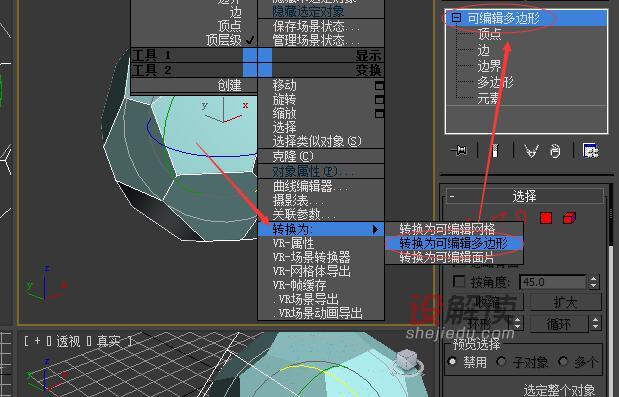Open 摄影表...

tap(299, 200)
